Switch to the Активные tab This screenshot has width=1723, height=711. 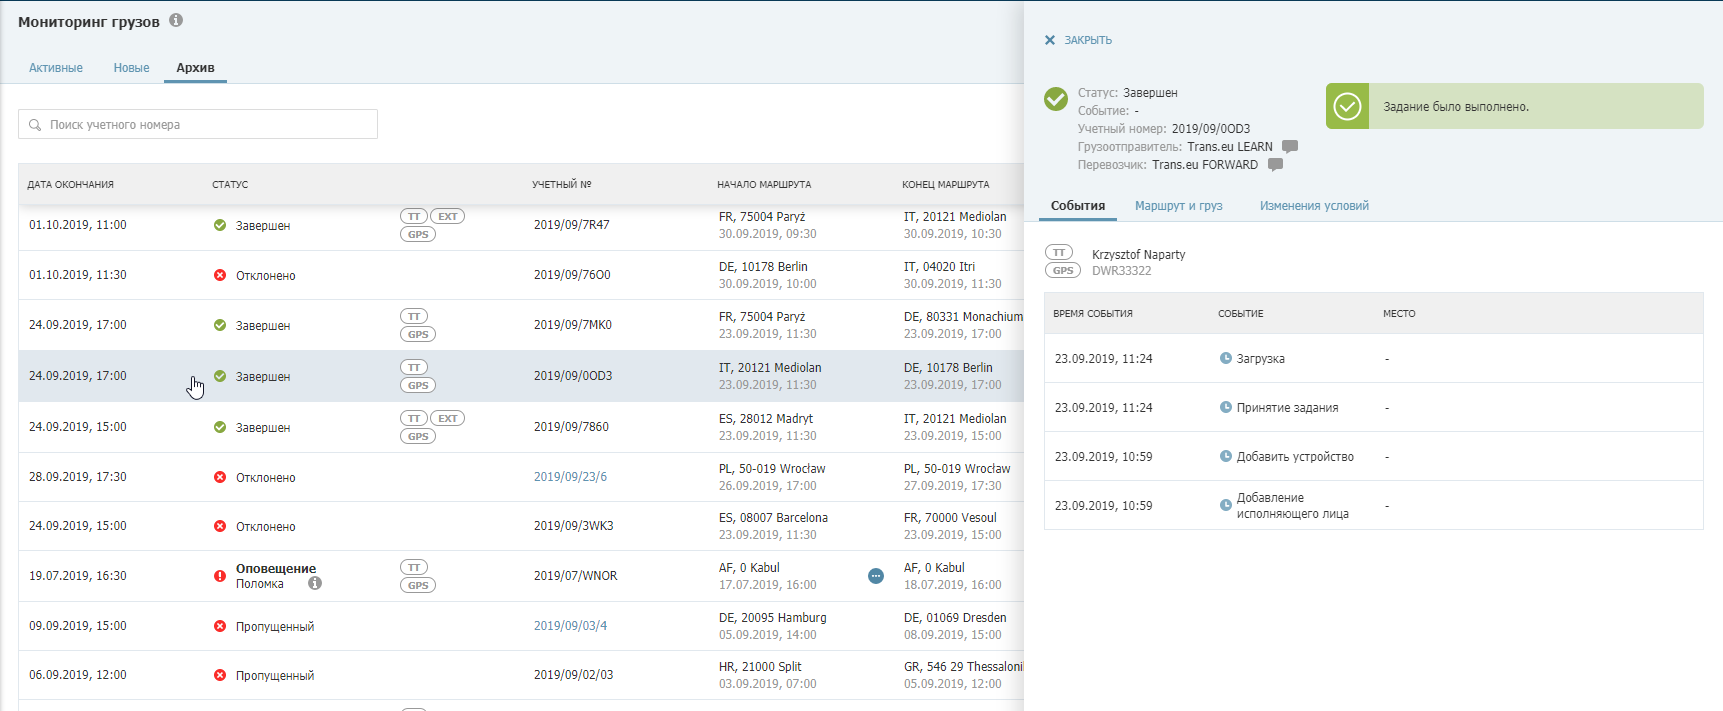56,68
